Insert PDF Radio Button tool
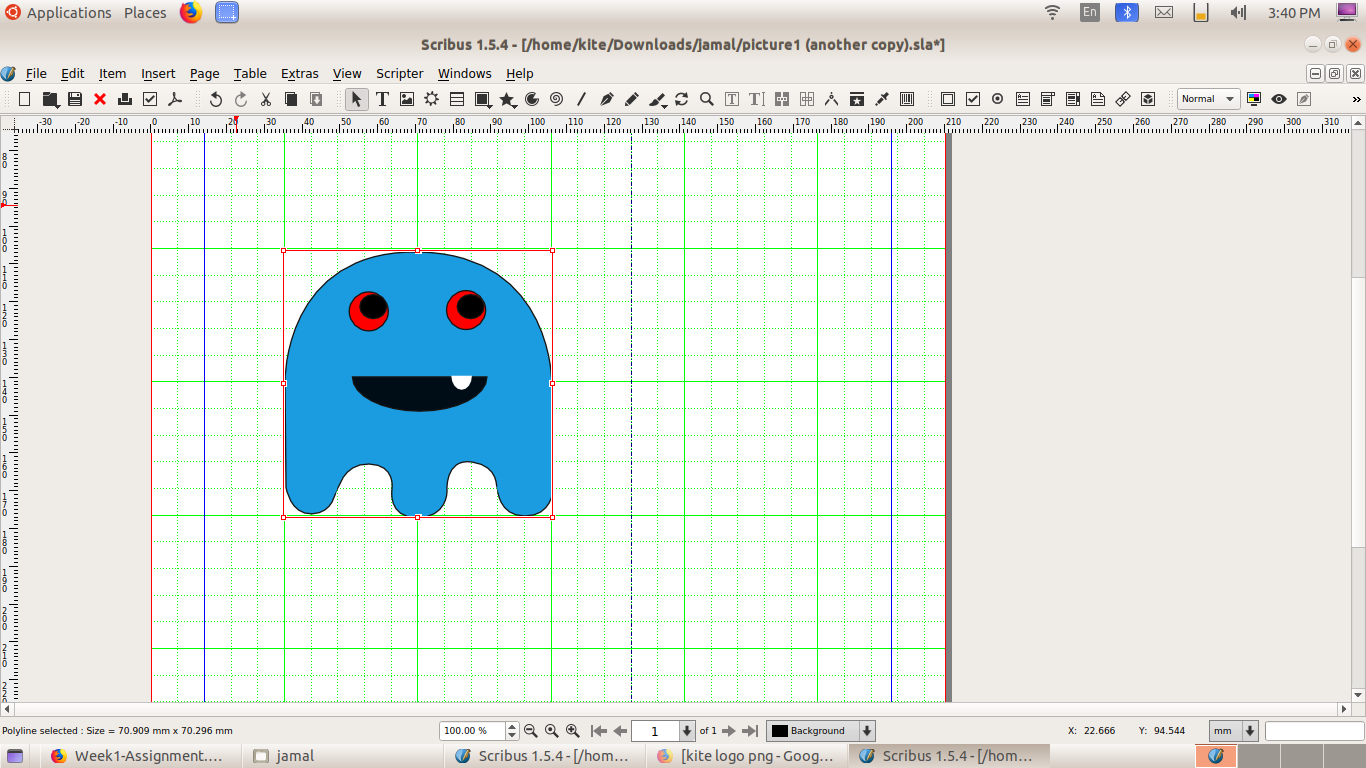Image resolution: width=1366 pixels, height=768 pixels. [998, 99]
